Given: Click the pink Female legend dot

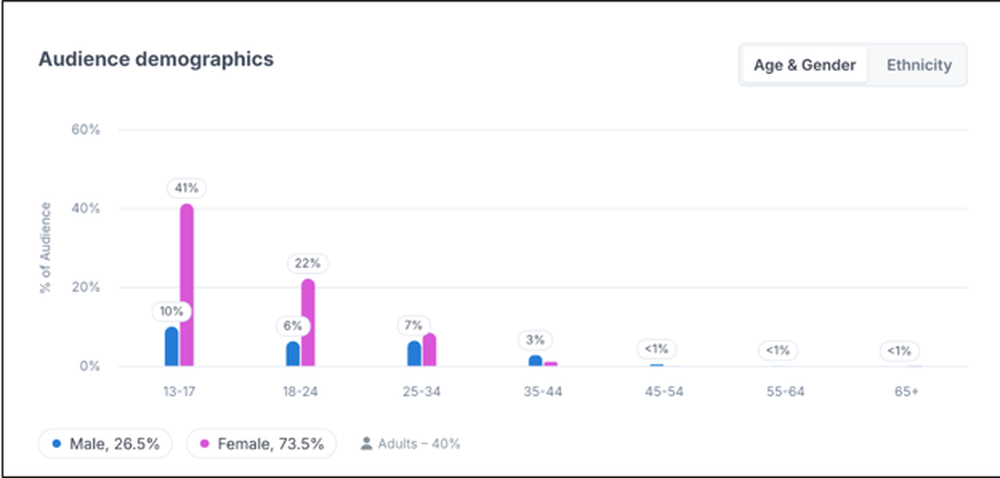Looking at the screenshot, I should click(x=205, y=444).
